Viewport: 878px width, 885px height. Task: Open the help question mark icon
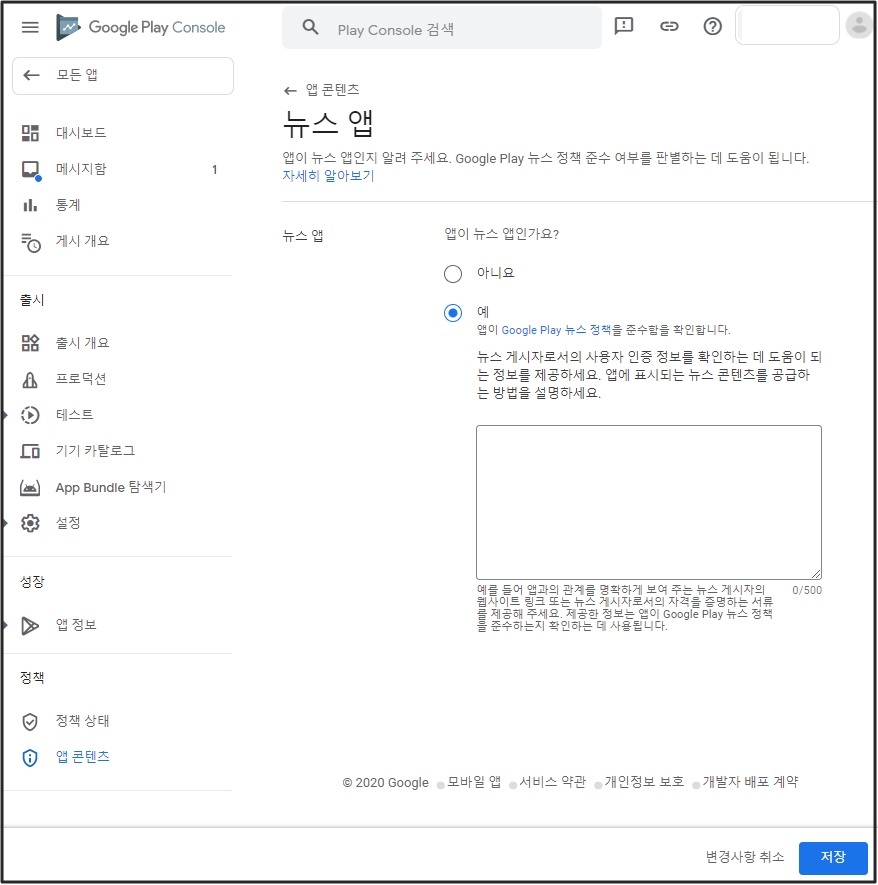tap(713, 26)
